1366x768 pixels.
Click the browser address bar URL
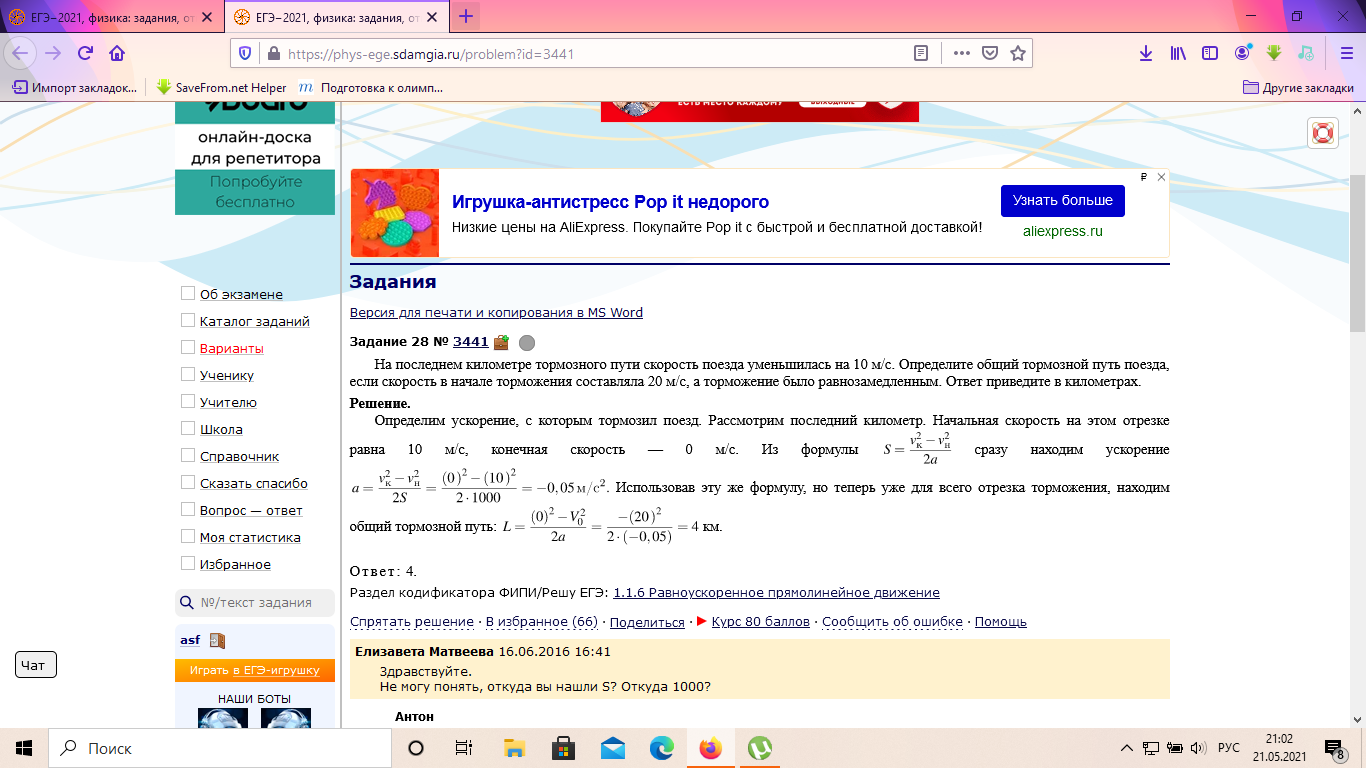point(431,54)
